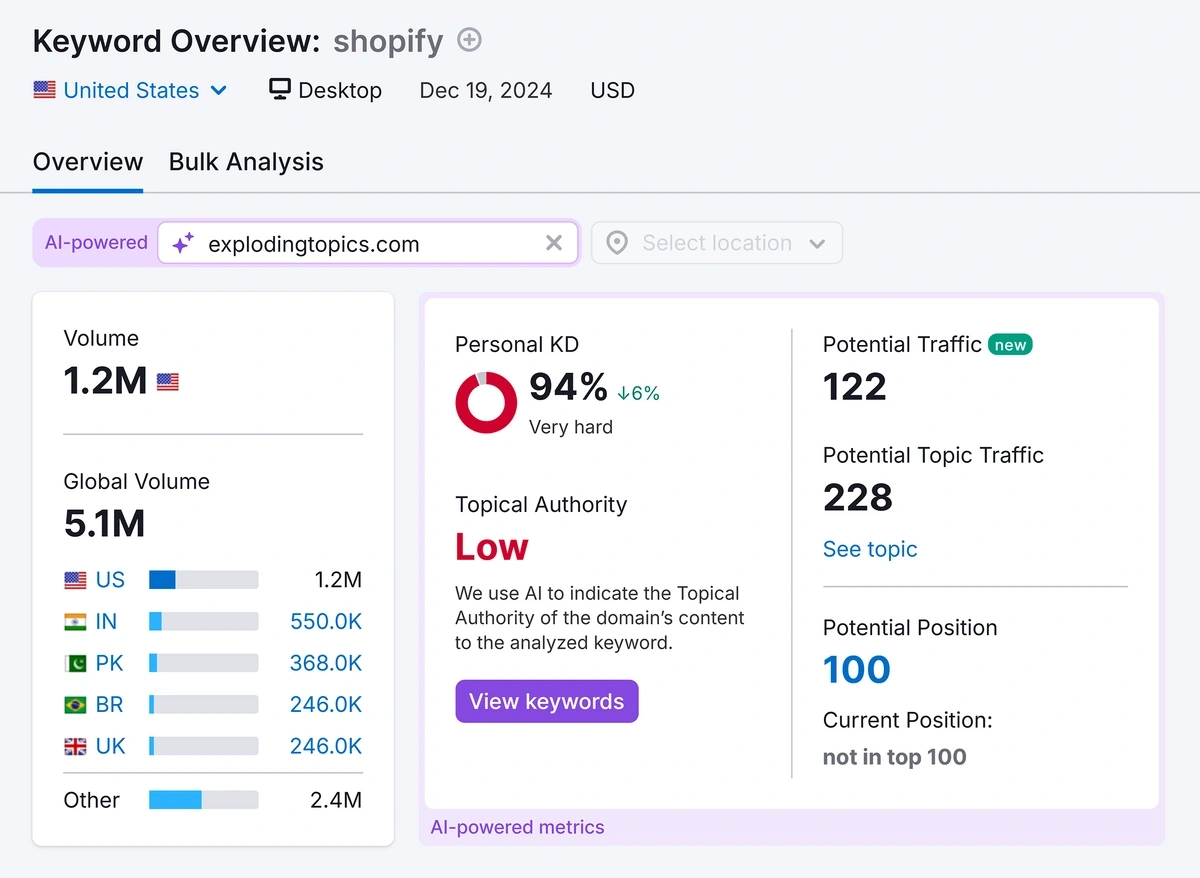Viewport: 1200px width, 878px height.
Task: Click the plus icon next to shopify
Action: (x=469, y=40)
